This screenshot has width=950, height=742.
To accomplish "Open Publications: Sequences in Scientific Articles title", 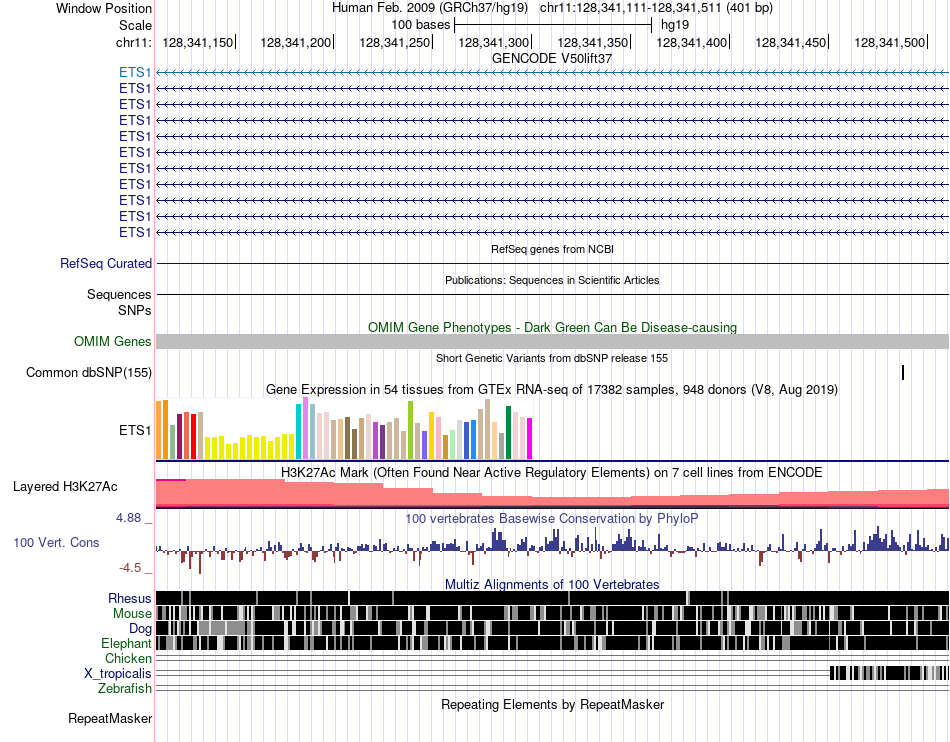I will click(552, 280).
